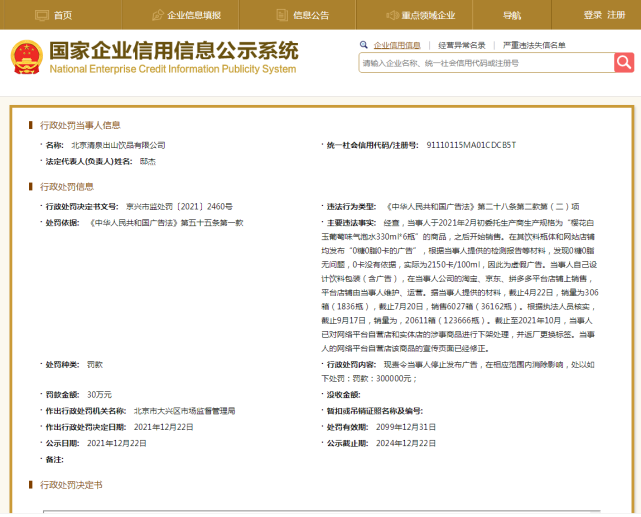Focus the enterprise name search input field
641x517 pixels.
click(486, 63)
